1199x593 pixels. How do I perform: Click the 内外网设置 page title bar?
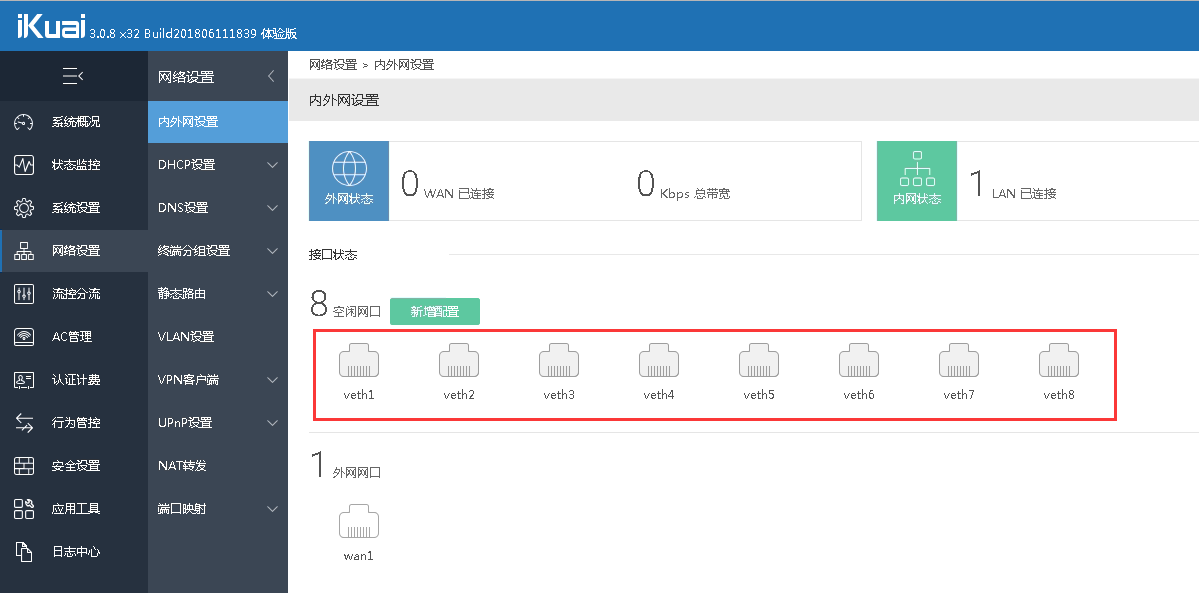click(743, 100)
